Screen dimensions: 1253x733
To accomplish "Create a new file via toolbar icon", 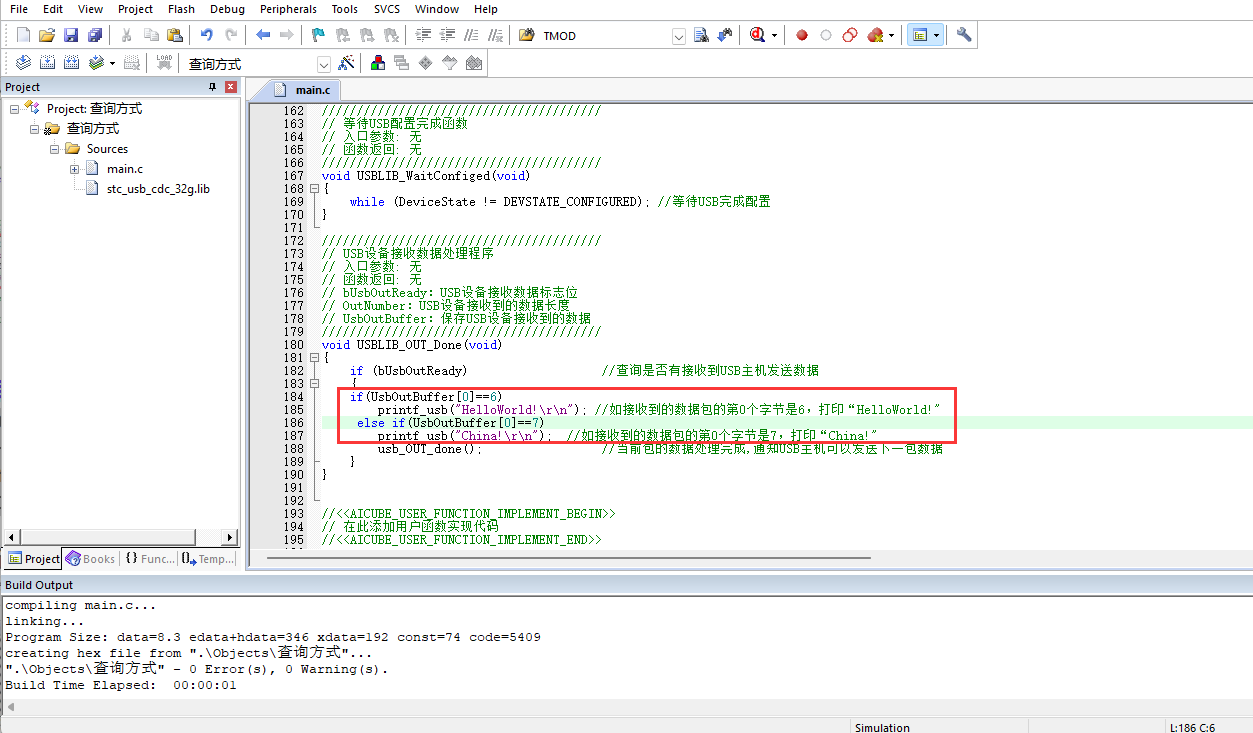I will (23, 35).
